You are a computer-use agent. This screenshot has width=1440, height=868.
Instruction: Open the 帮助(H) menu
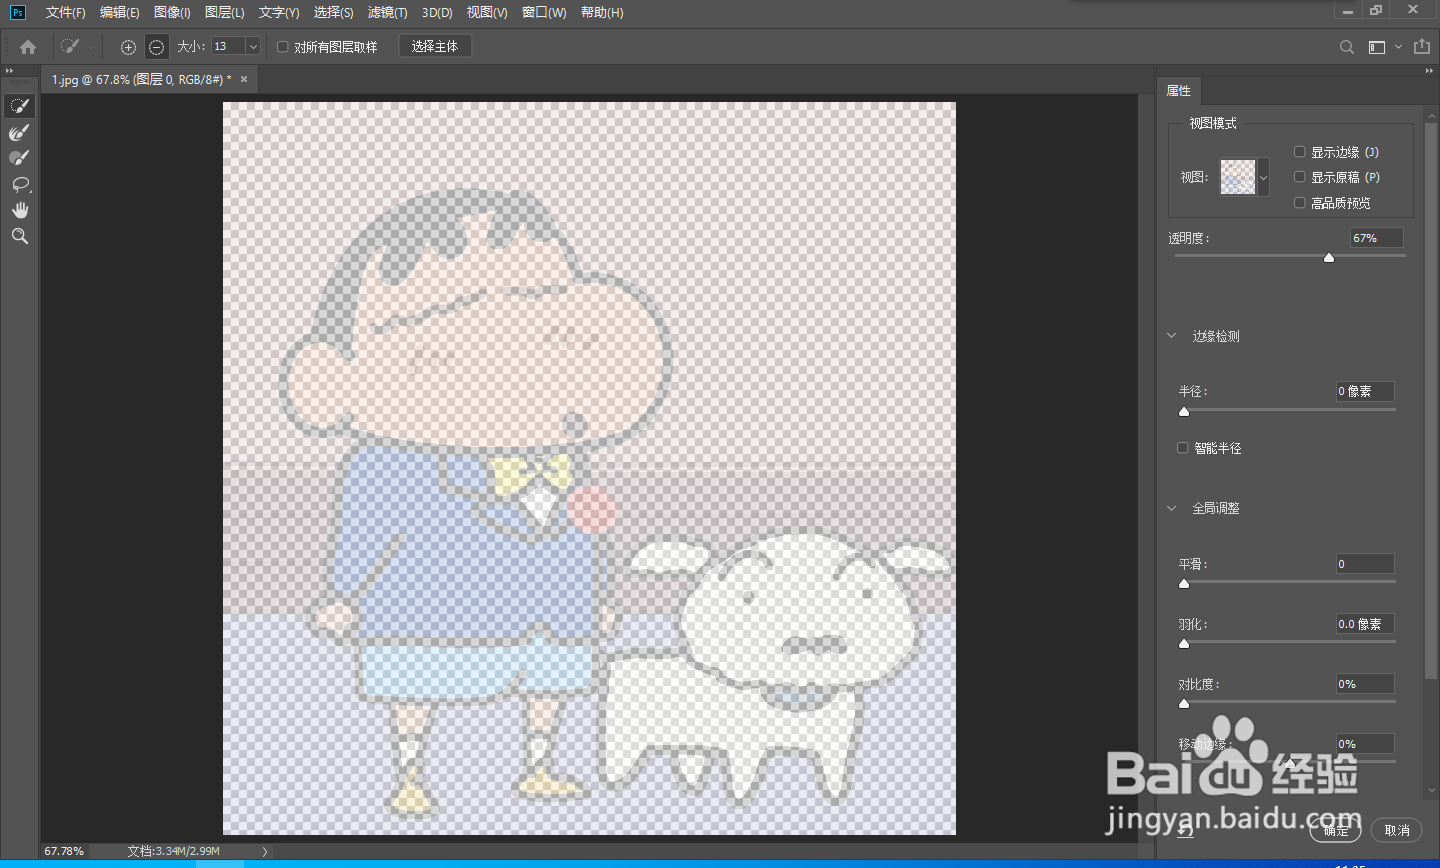602,12
